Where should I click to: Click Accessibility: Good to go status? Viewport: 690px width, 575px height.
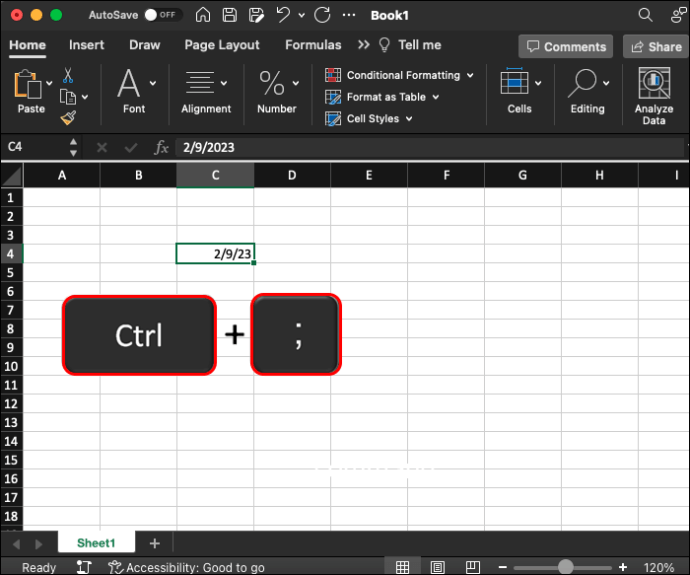187,568
